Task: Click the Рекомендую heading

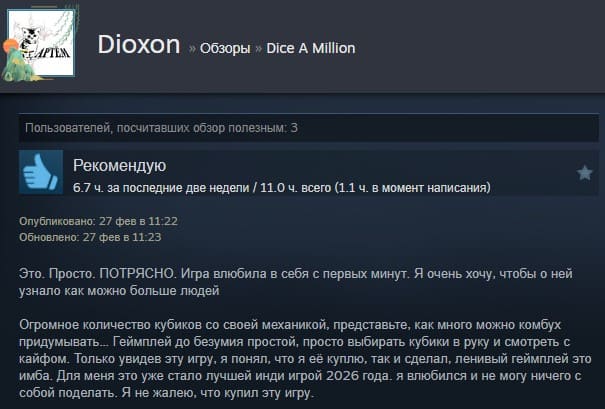Action: pos(120,166)
